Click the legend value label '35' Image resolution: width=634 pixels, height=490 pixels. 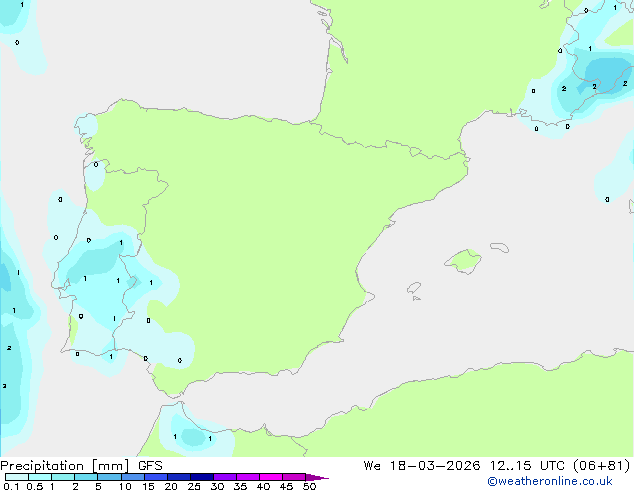click(241, 486)
